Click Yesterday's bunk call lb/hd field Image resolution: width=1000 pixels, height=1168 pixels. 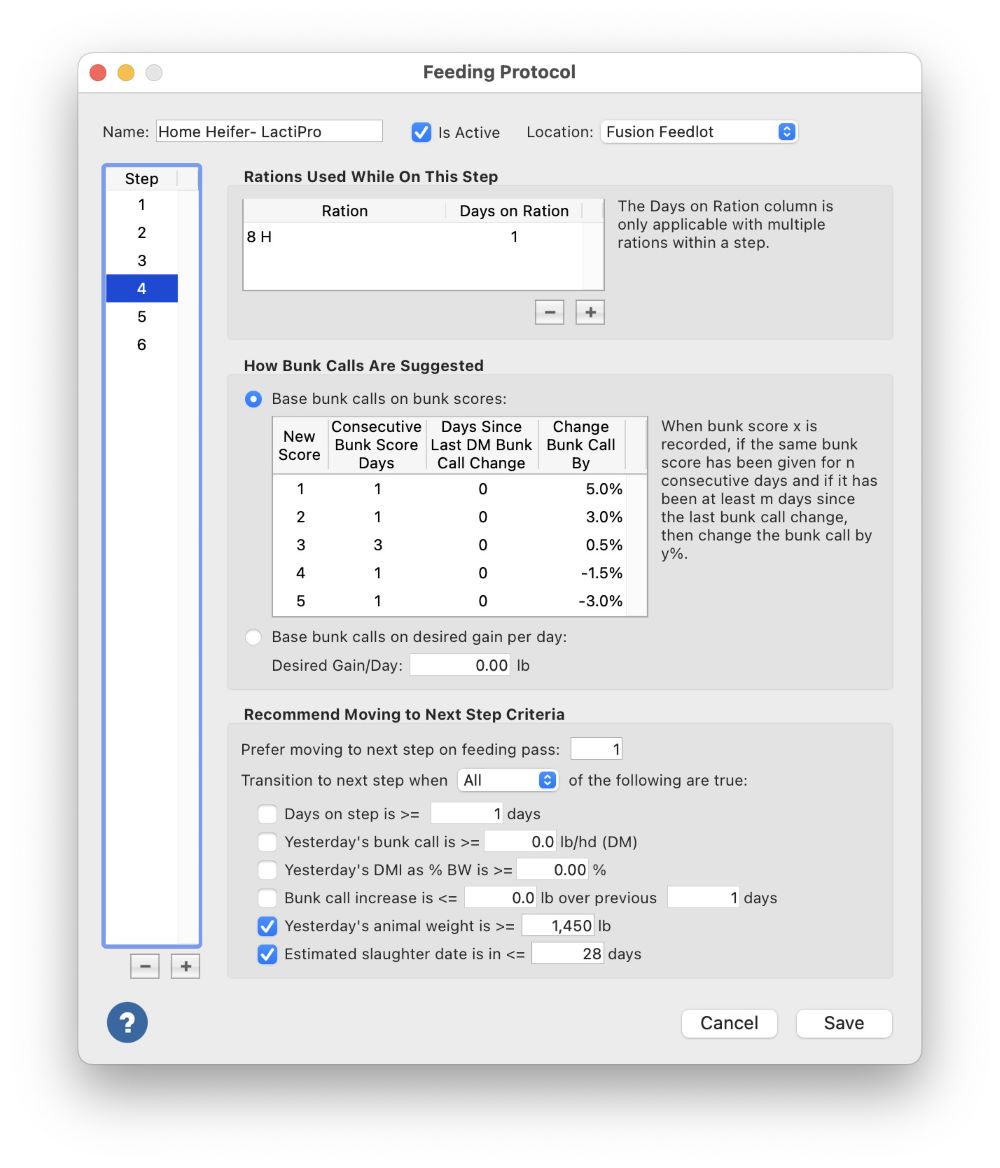click(x=520, y=842)
